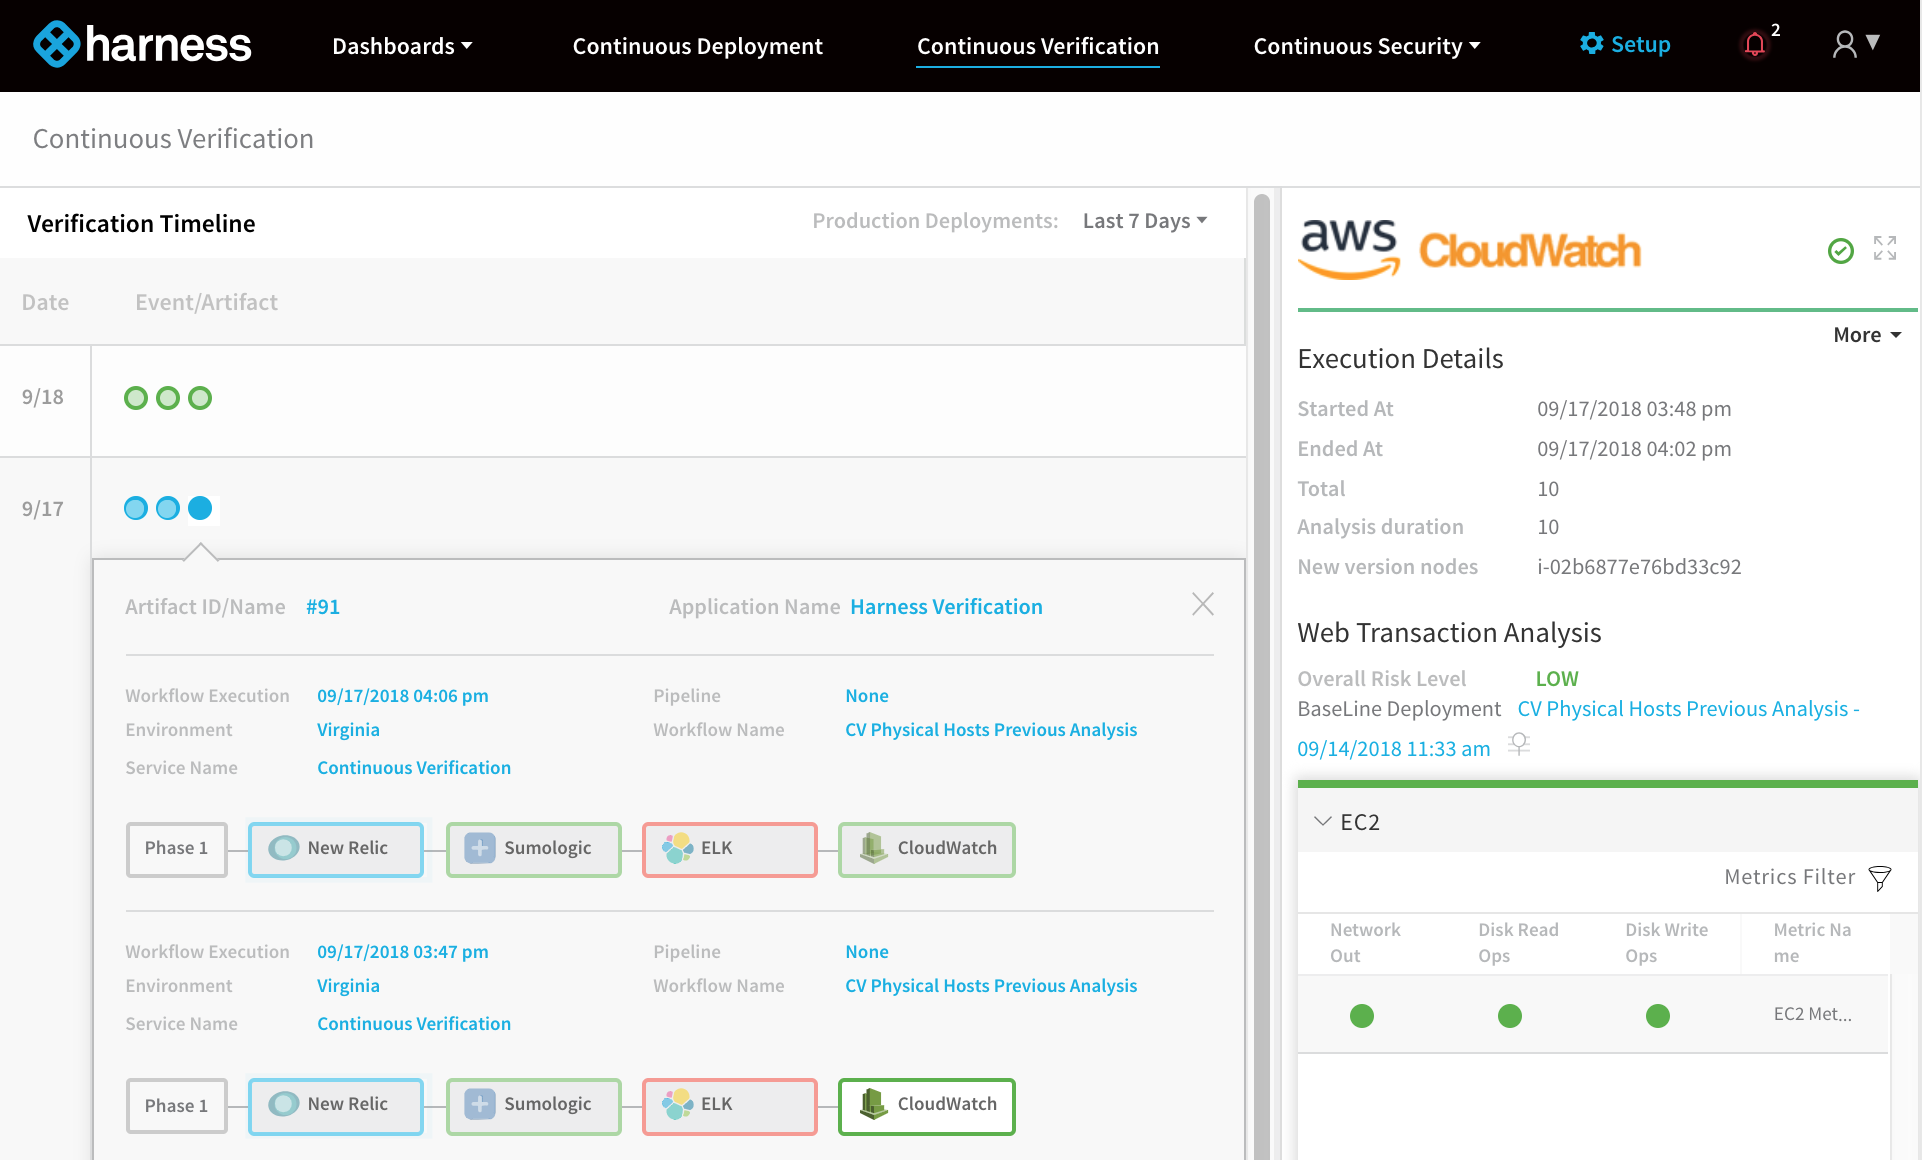Image resolution: width=1922 pixels, height=1160 pixels.
Task: Click the LOW overall risk level value
Action: pyautogui.click(x=1557, y=679)
